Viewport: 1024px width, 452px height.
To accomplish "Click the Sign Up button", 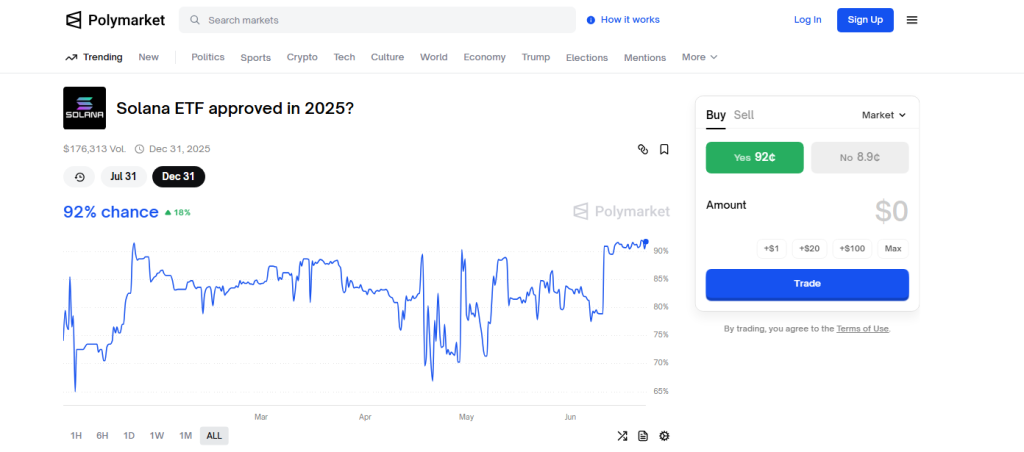I will point(864,20).
